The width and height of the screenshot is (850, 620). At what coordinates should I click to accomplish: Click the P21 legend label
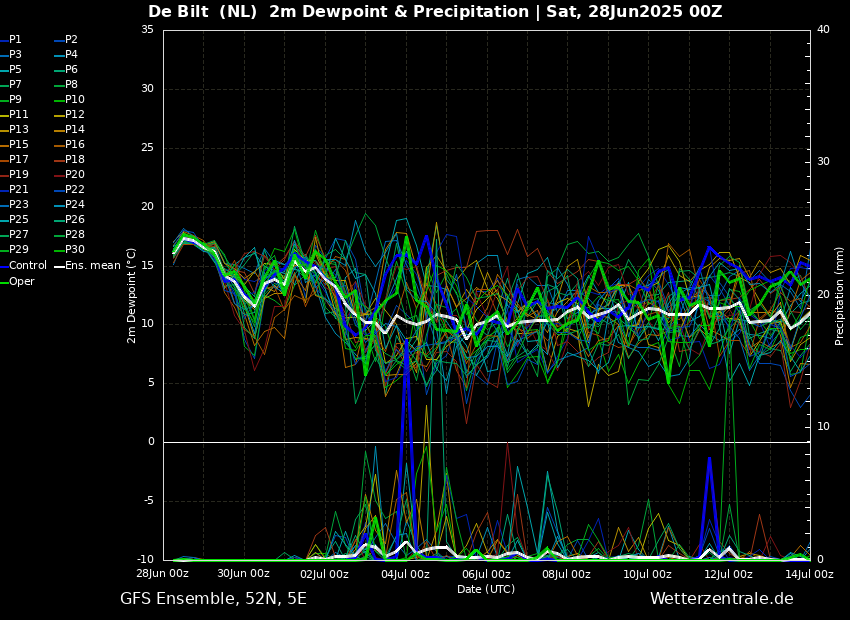point(14,190)
